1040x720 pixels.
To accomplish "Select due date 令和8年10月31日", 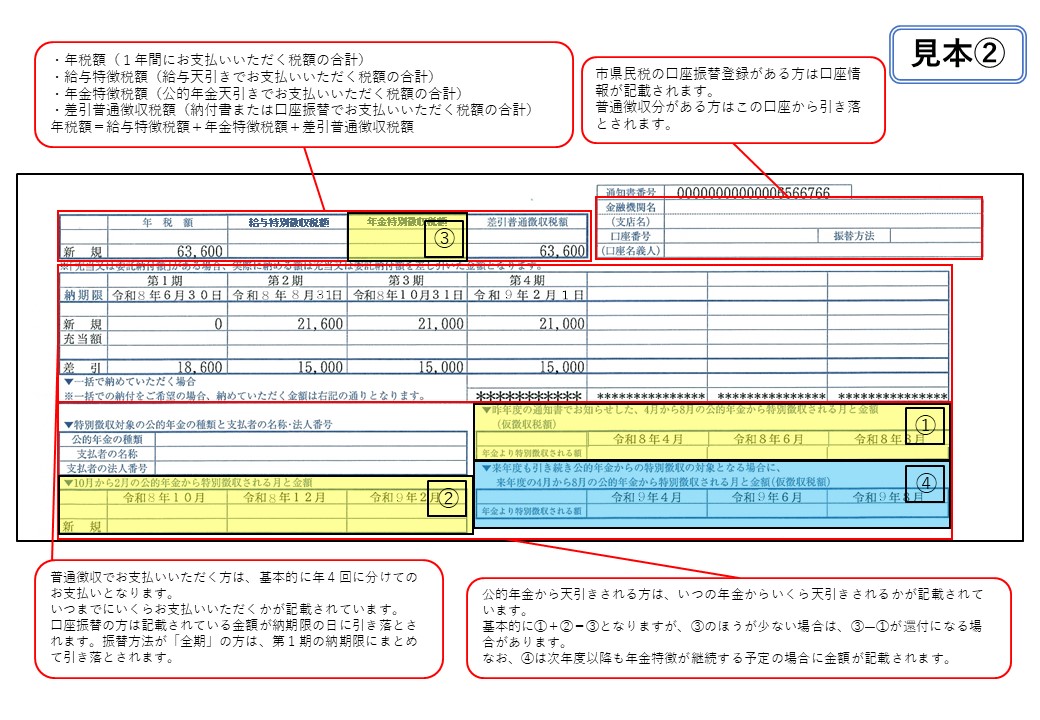I will (x=407, y=295).
